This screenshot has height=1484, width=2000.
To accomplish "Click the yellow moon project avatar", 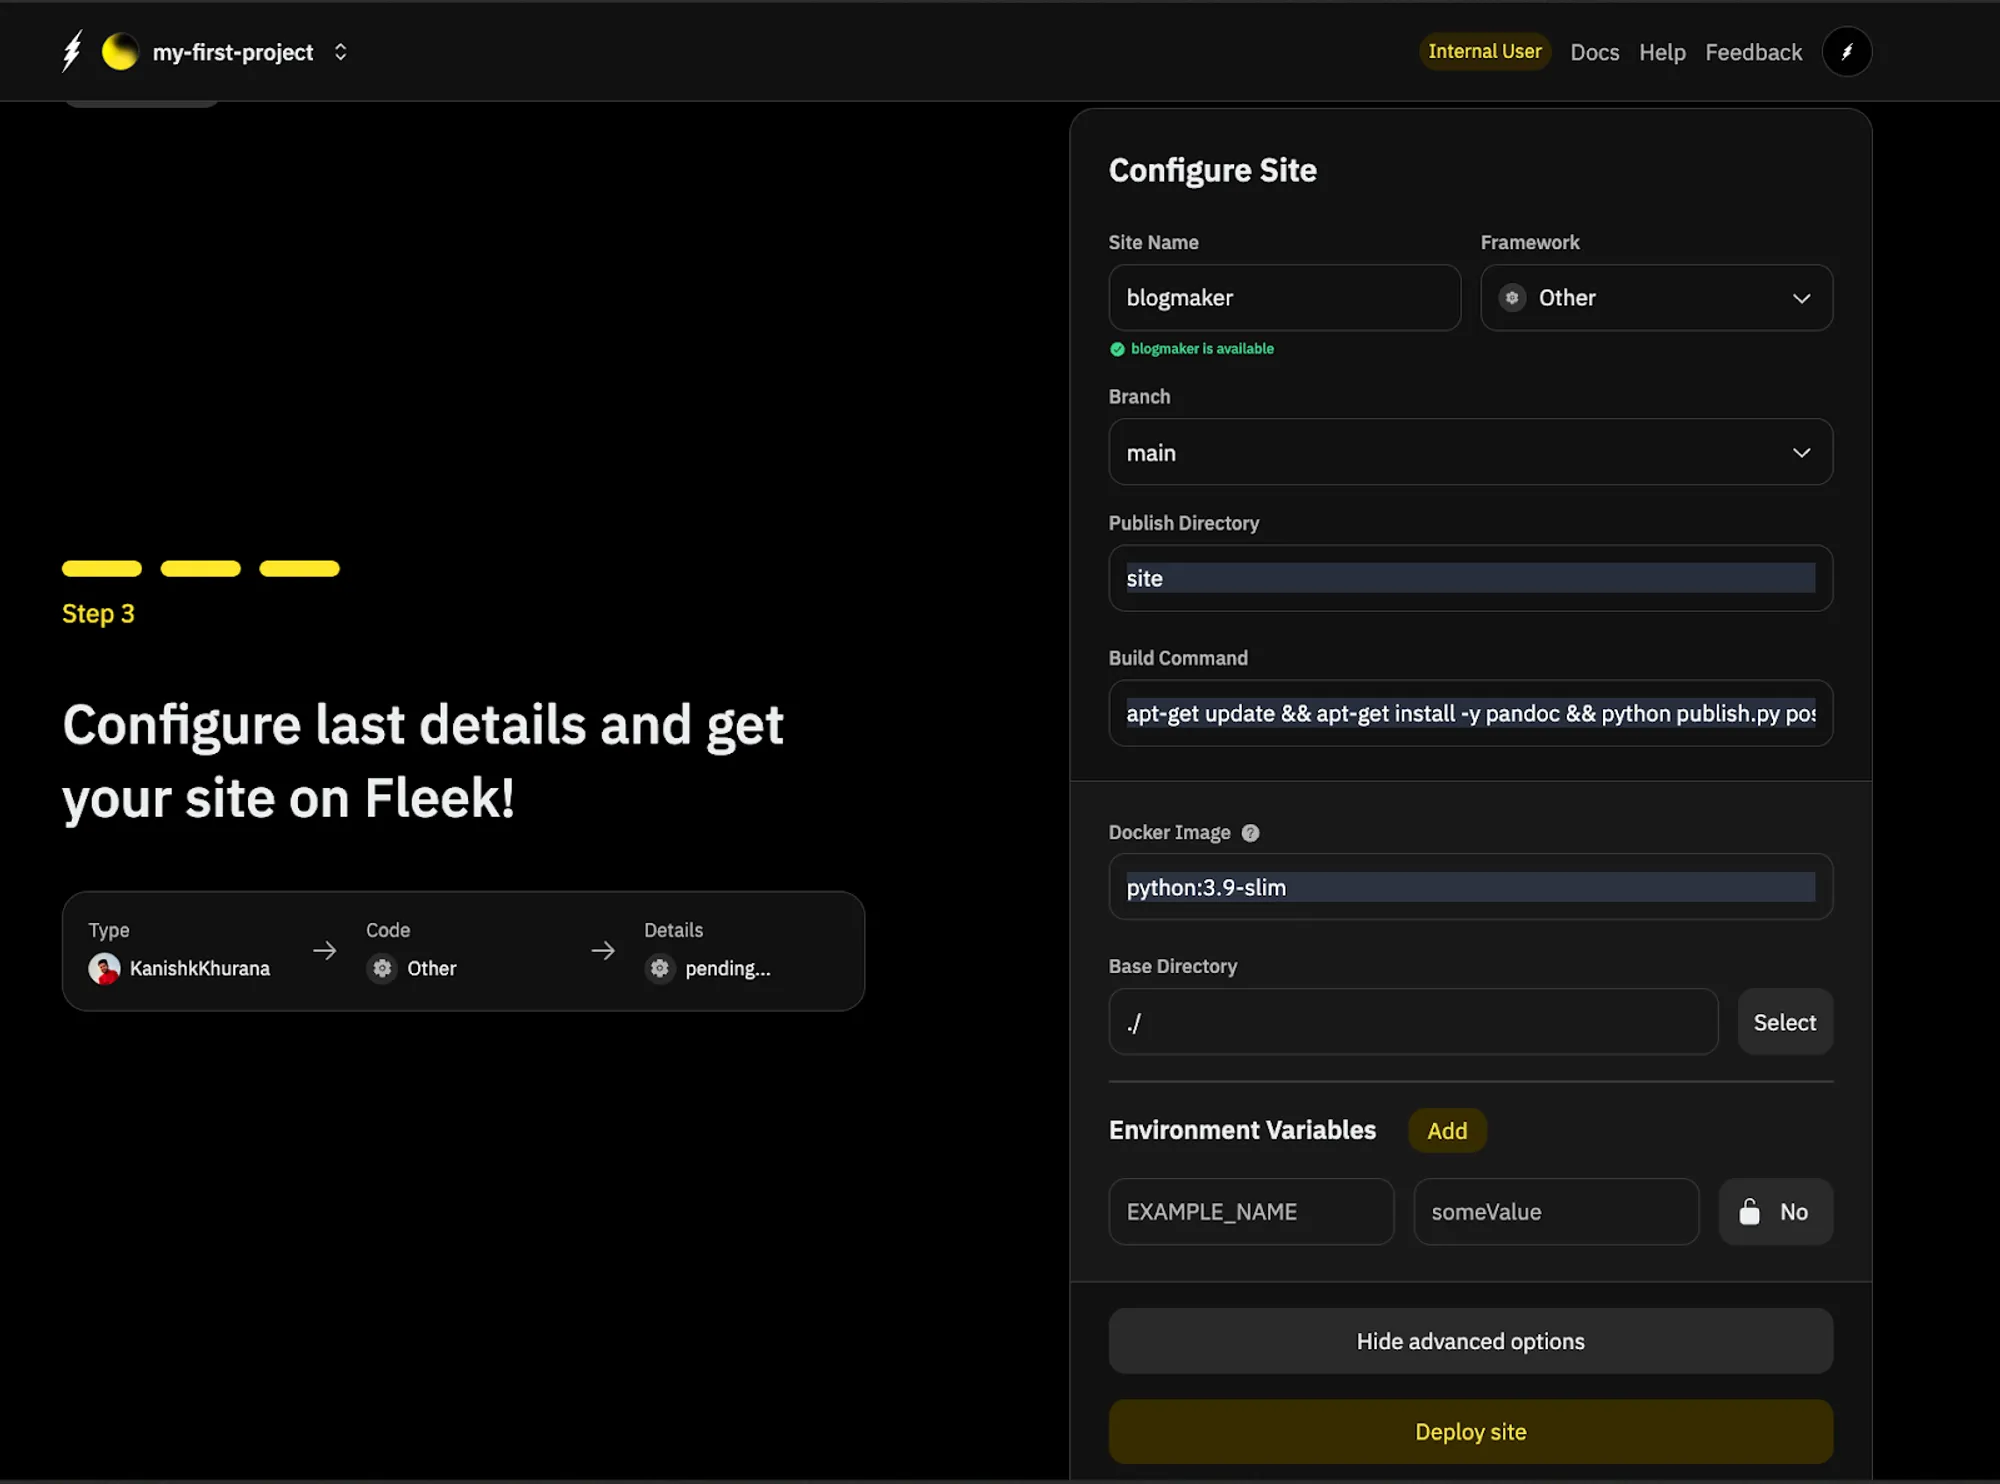I will pyautogui.click(x=120, y=52).
